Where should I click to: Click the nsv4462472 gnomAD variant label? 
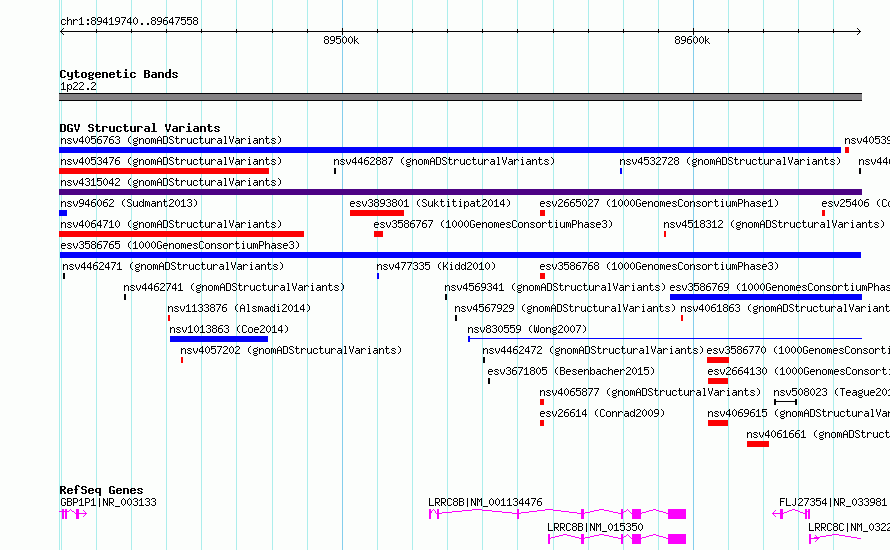593,350
